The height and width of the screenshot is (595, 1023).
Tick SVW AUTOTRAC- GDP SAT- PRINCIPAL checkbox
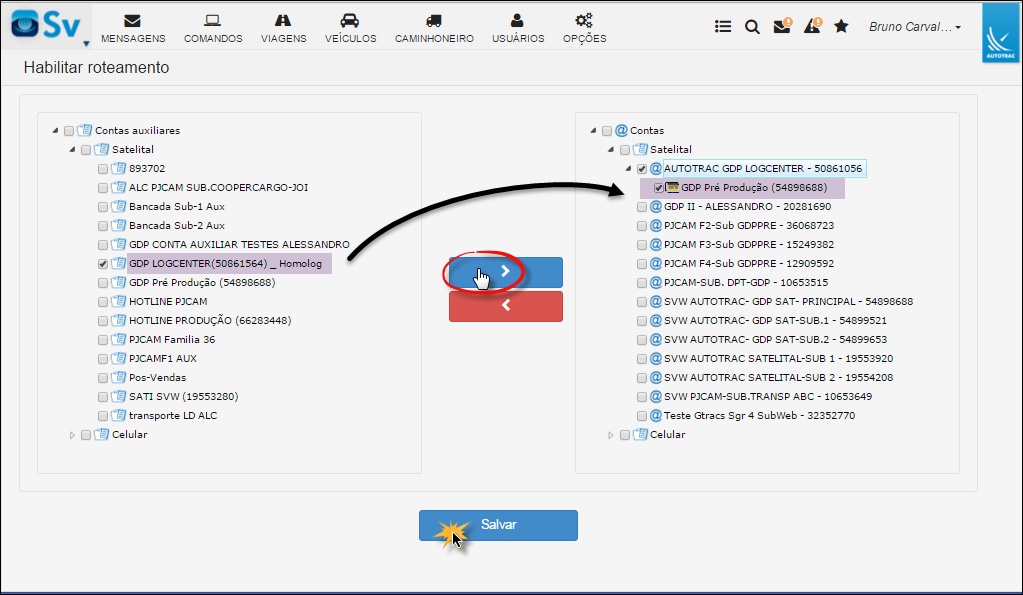click(641, 302)
